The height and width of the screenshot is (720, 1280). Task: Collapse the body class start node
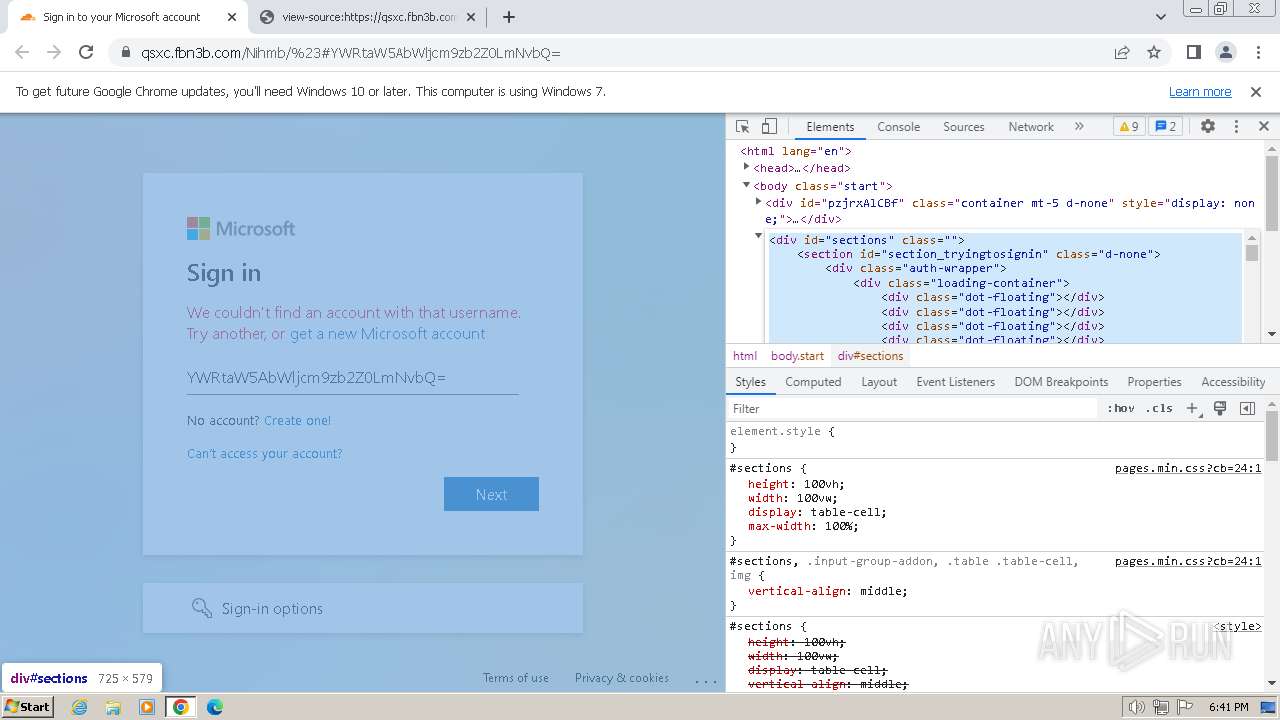pyautogui.click(x=746, y=185)
